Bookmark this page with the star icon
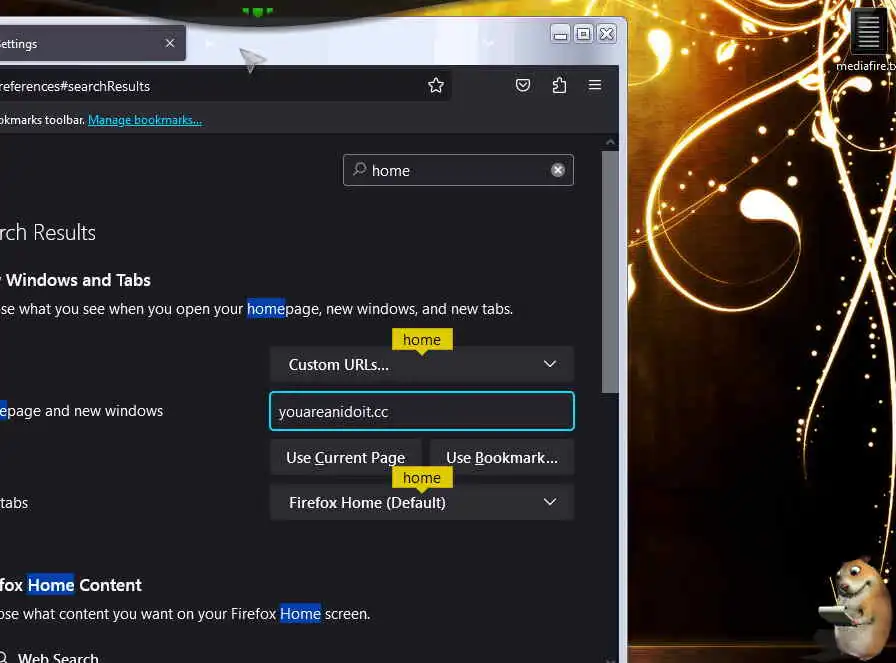 (x=436, y=85)
